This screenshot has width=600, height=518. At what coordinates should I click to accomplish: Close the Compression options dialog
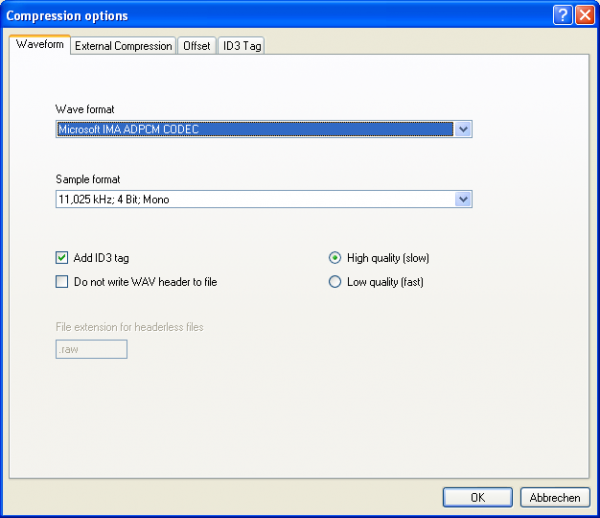click(x=584, y=15)
